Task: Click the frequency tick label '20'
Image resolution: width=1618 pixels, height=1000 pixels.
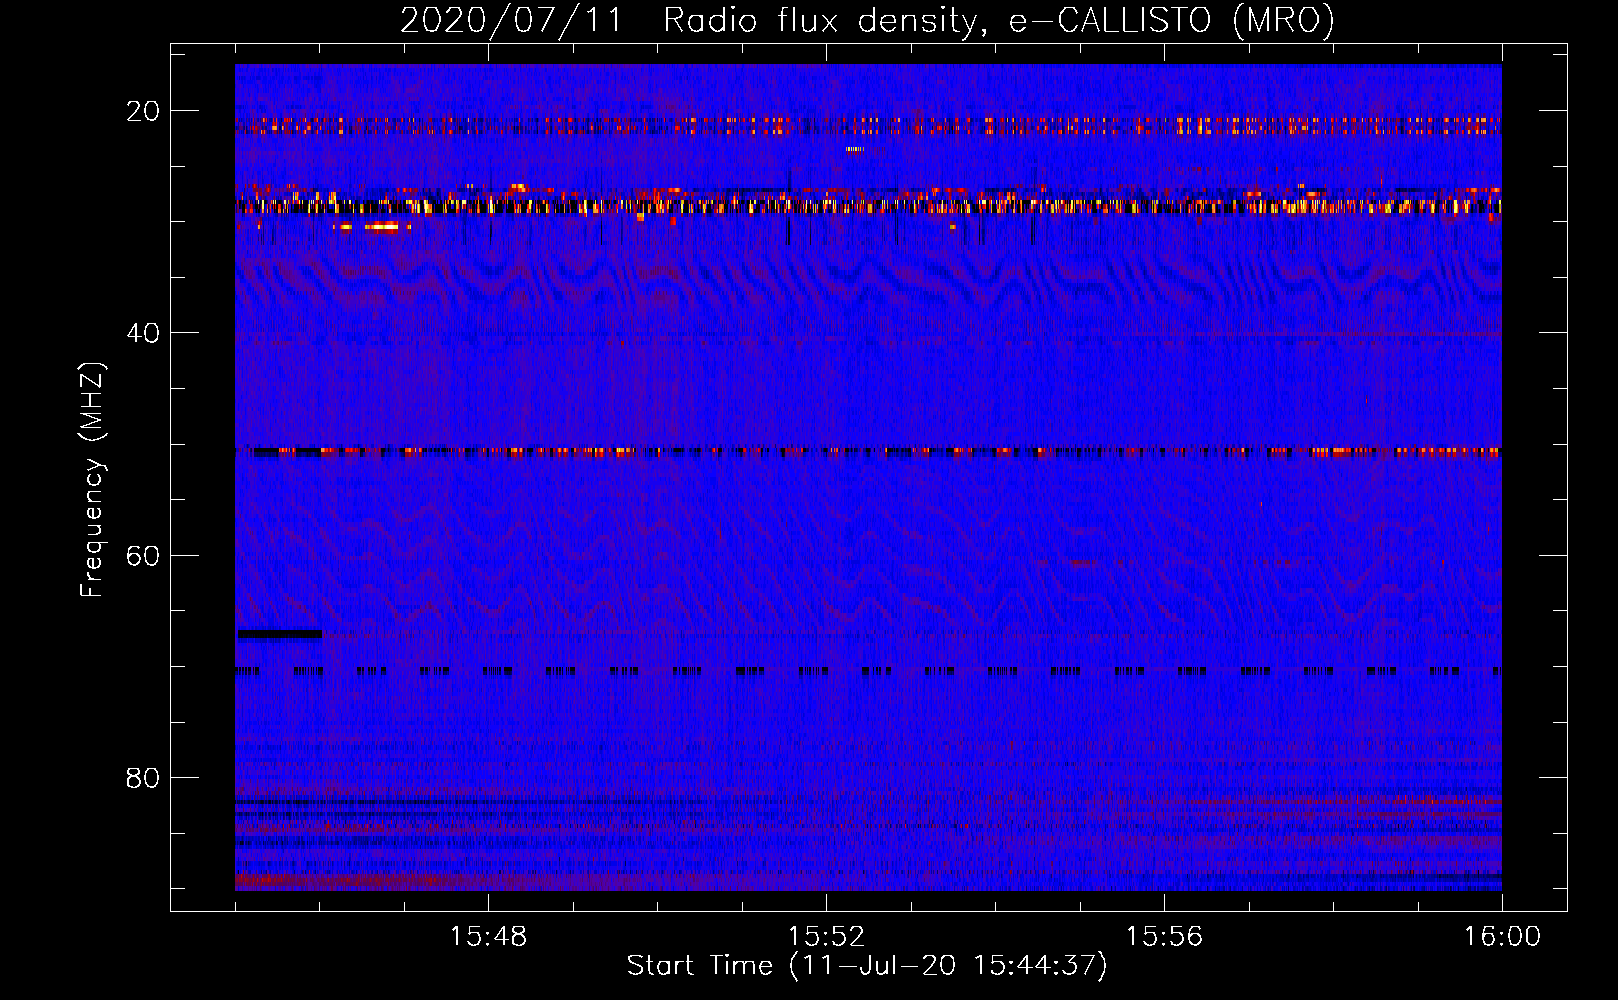Action: 143,111
